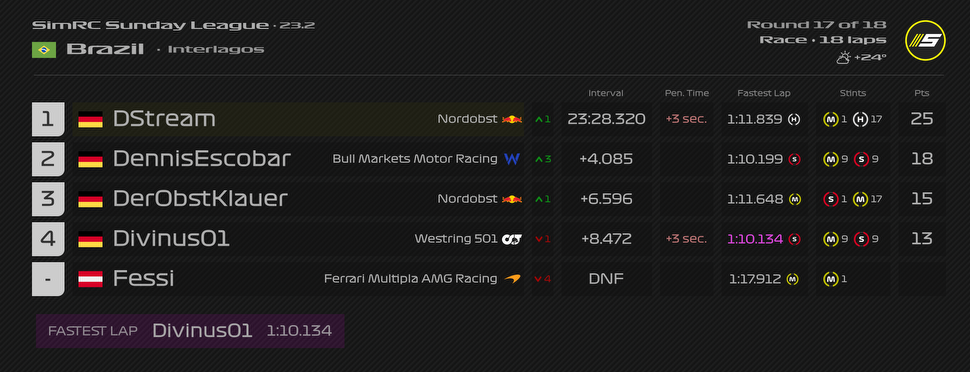Click the partly cloudy weather icon
Viewport: 970px width, 372px height.
[x=844, y=58]
